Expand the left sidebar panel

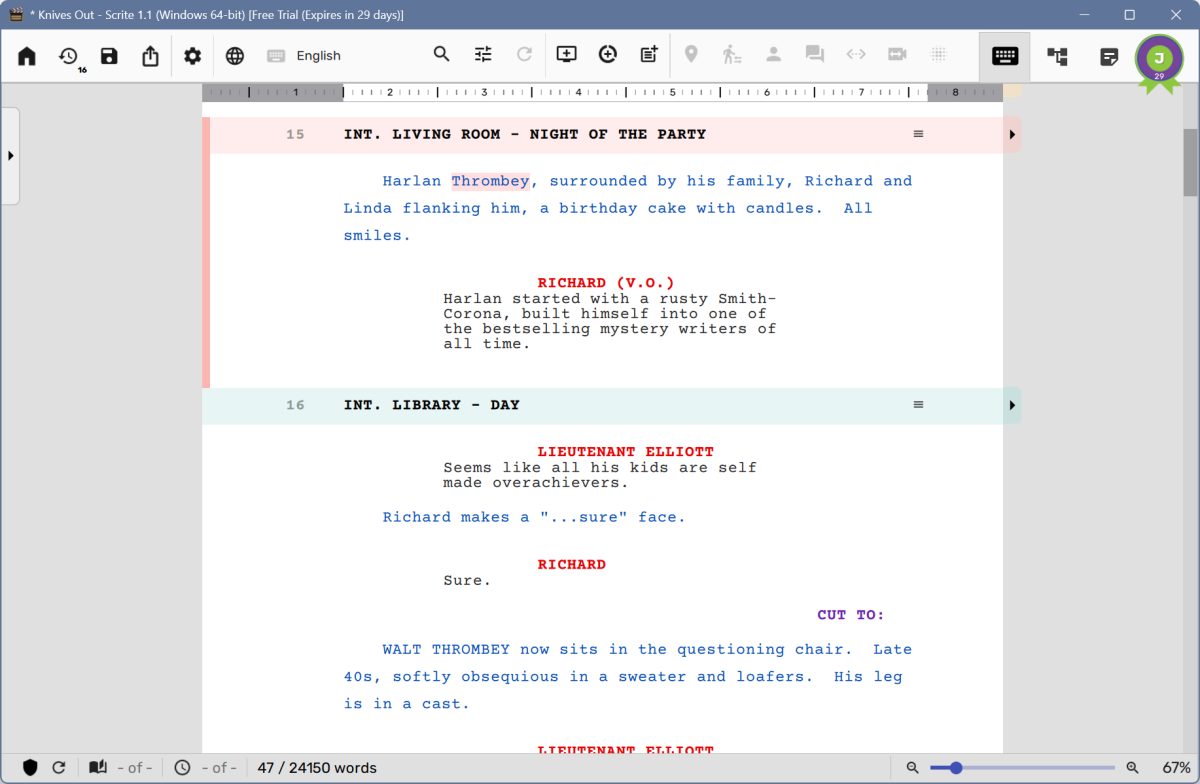(x=10, y=156)
